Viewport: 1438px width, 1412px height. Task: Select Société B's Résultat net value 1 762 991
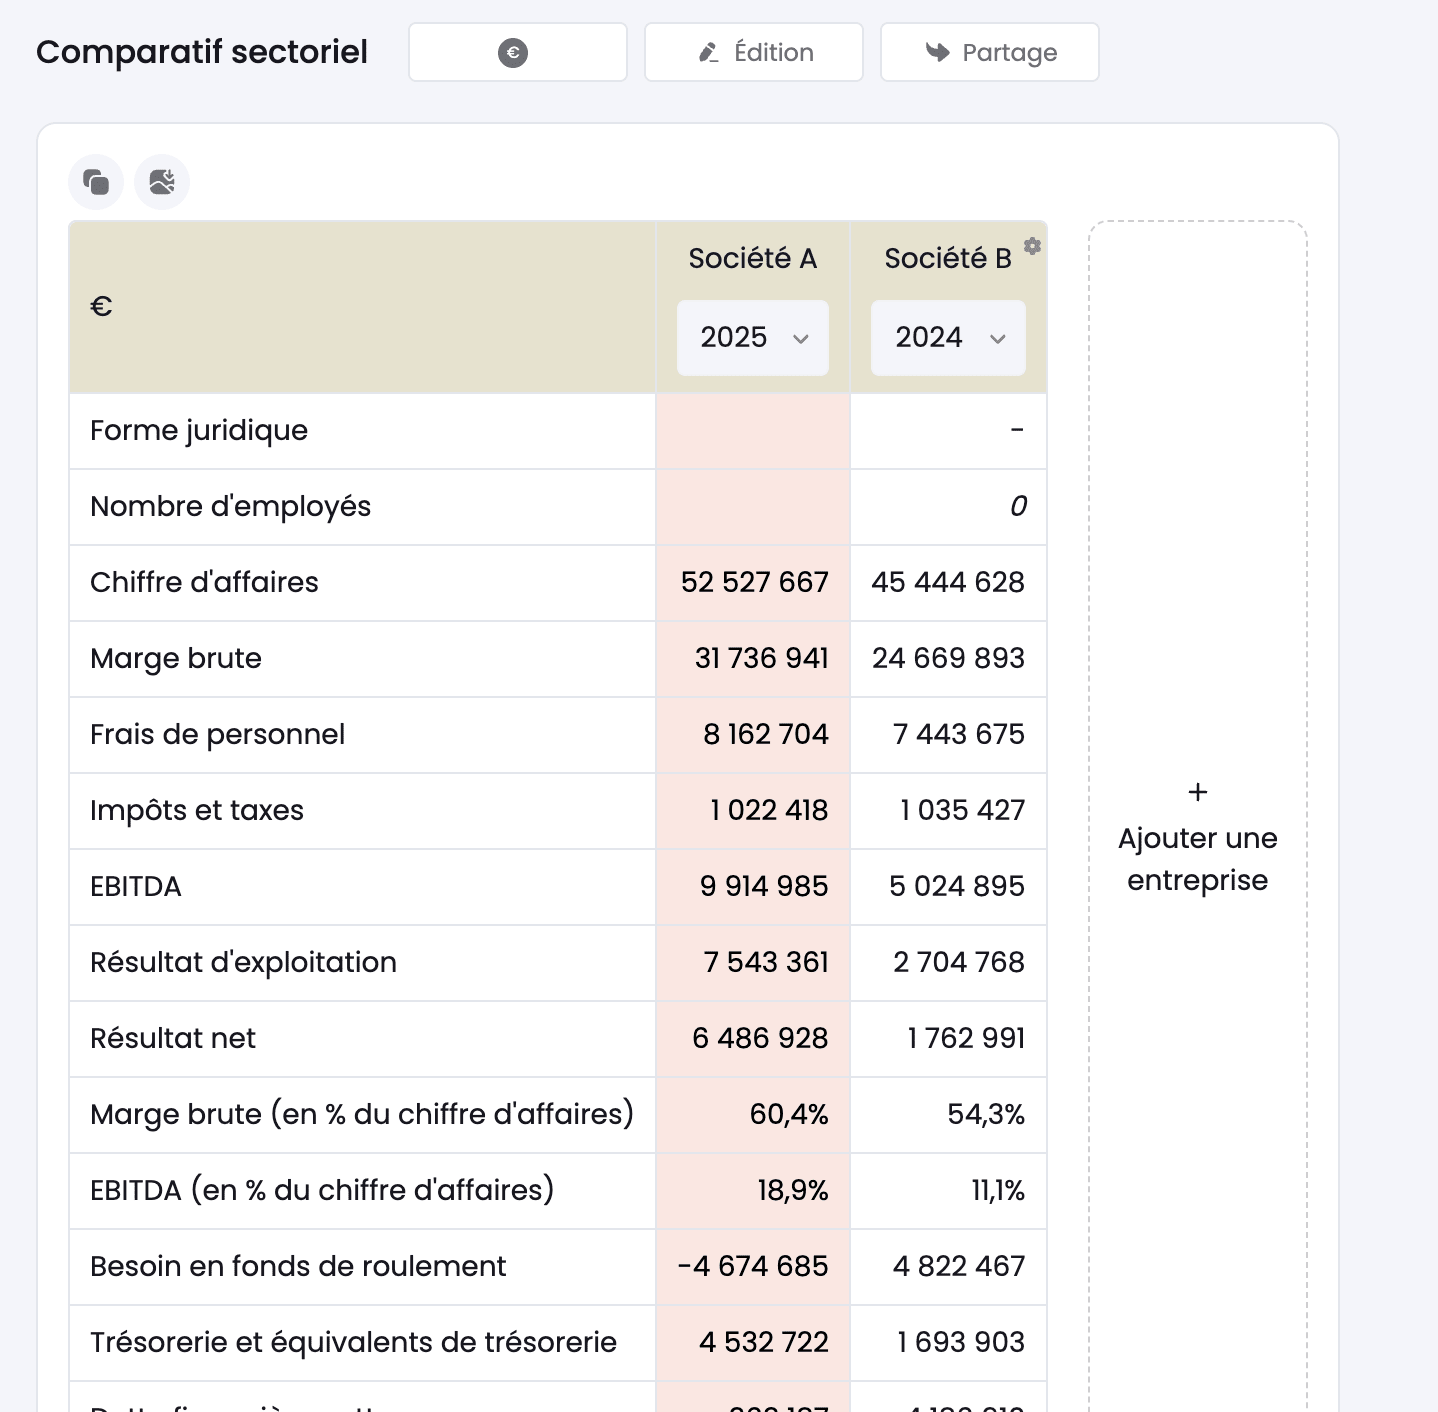[966, 1038]
